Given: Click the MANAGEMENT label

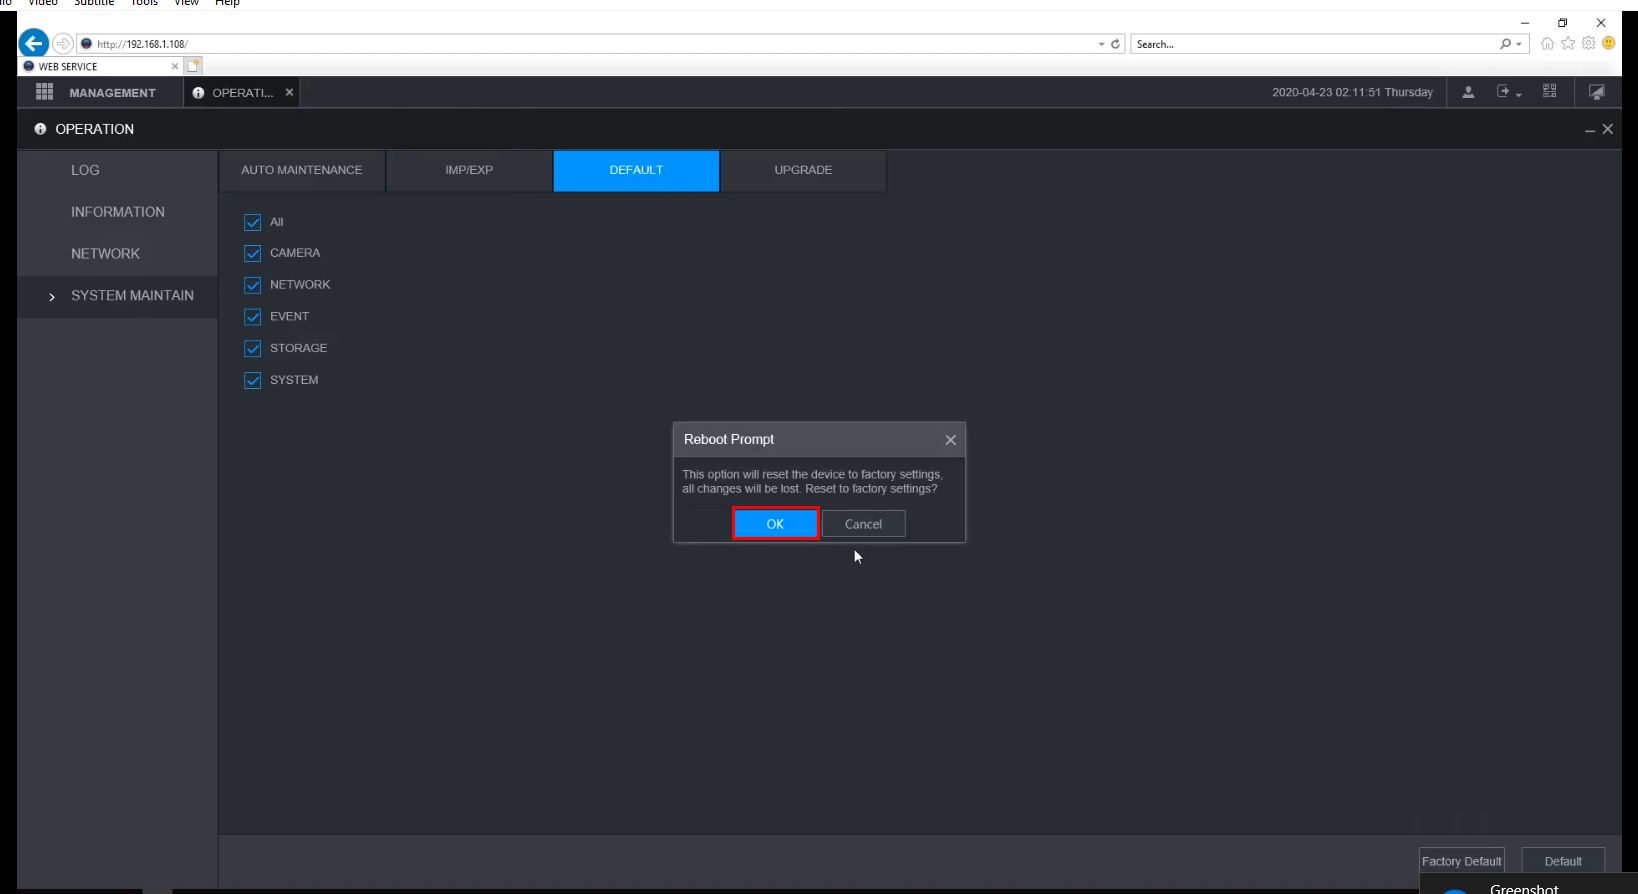Looking at the screenshot, I should click(112, 93).
